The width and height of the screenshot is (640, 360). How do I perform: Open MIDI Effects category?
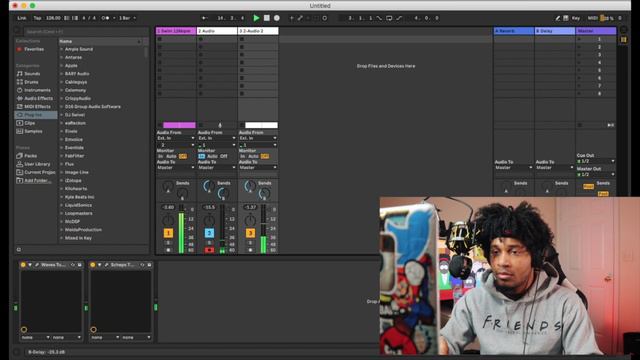point(37,107)
